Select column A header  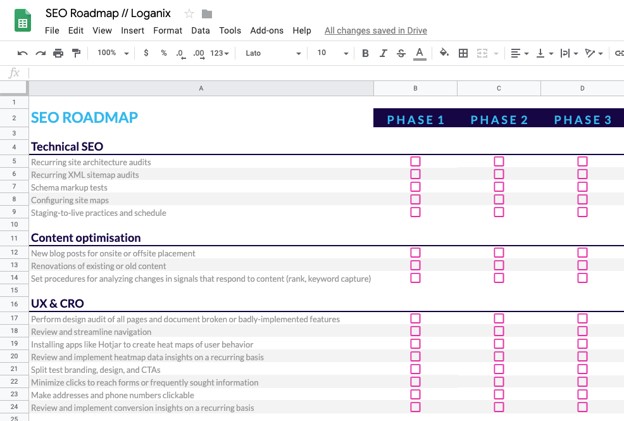point(201,88)
